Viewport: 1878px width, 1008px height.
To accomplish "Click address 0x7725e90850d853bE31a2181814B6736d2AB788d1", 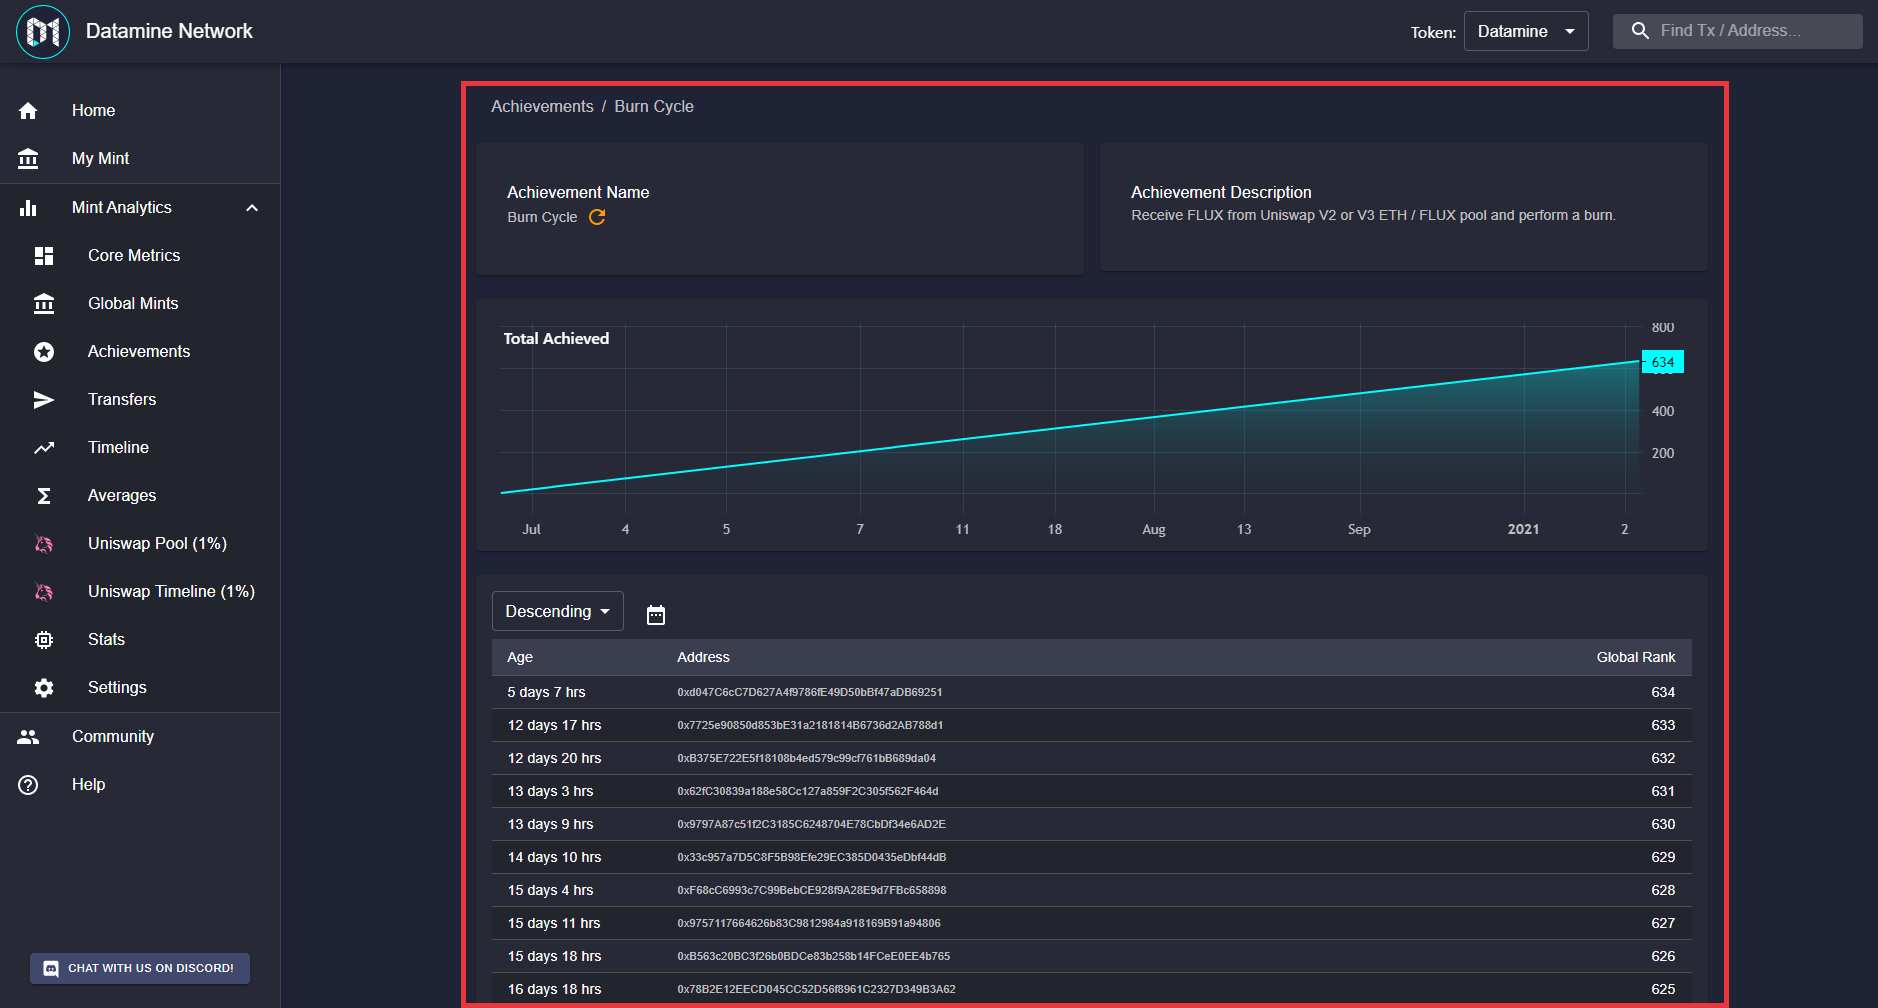I will coord(810,725).
